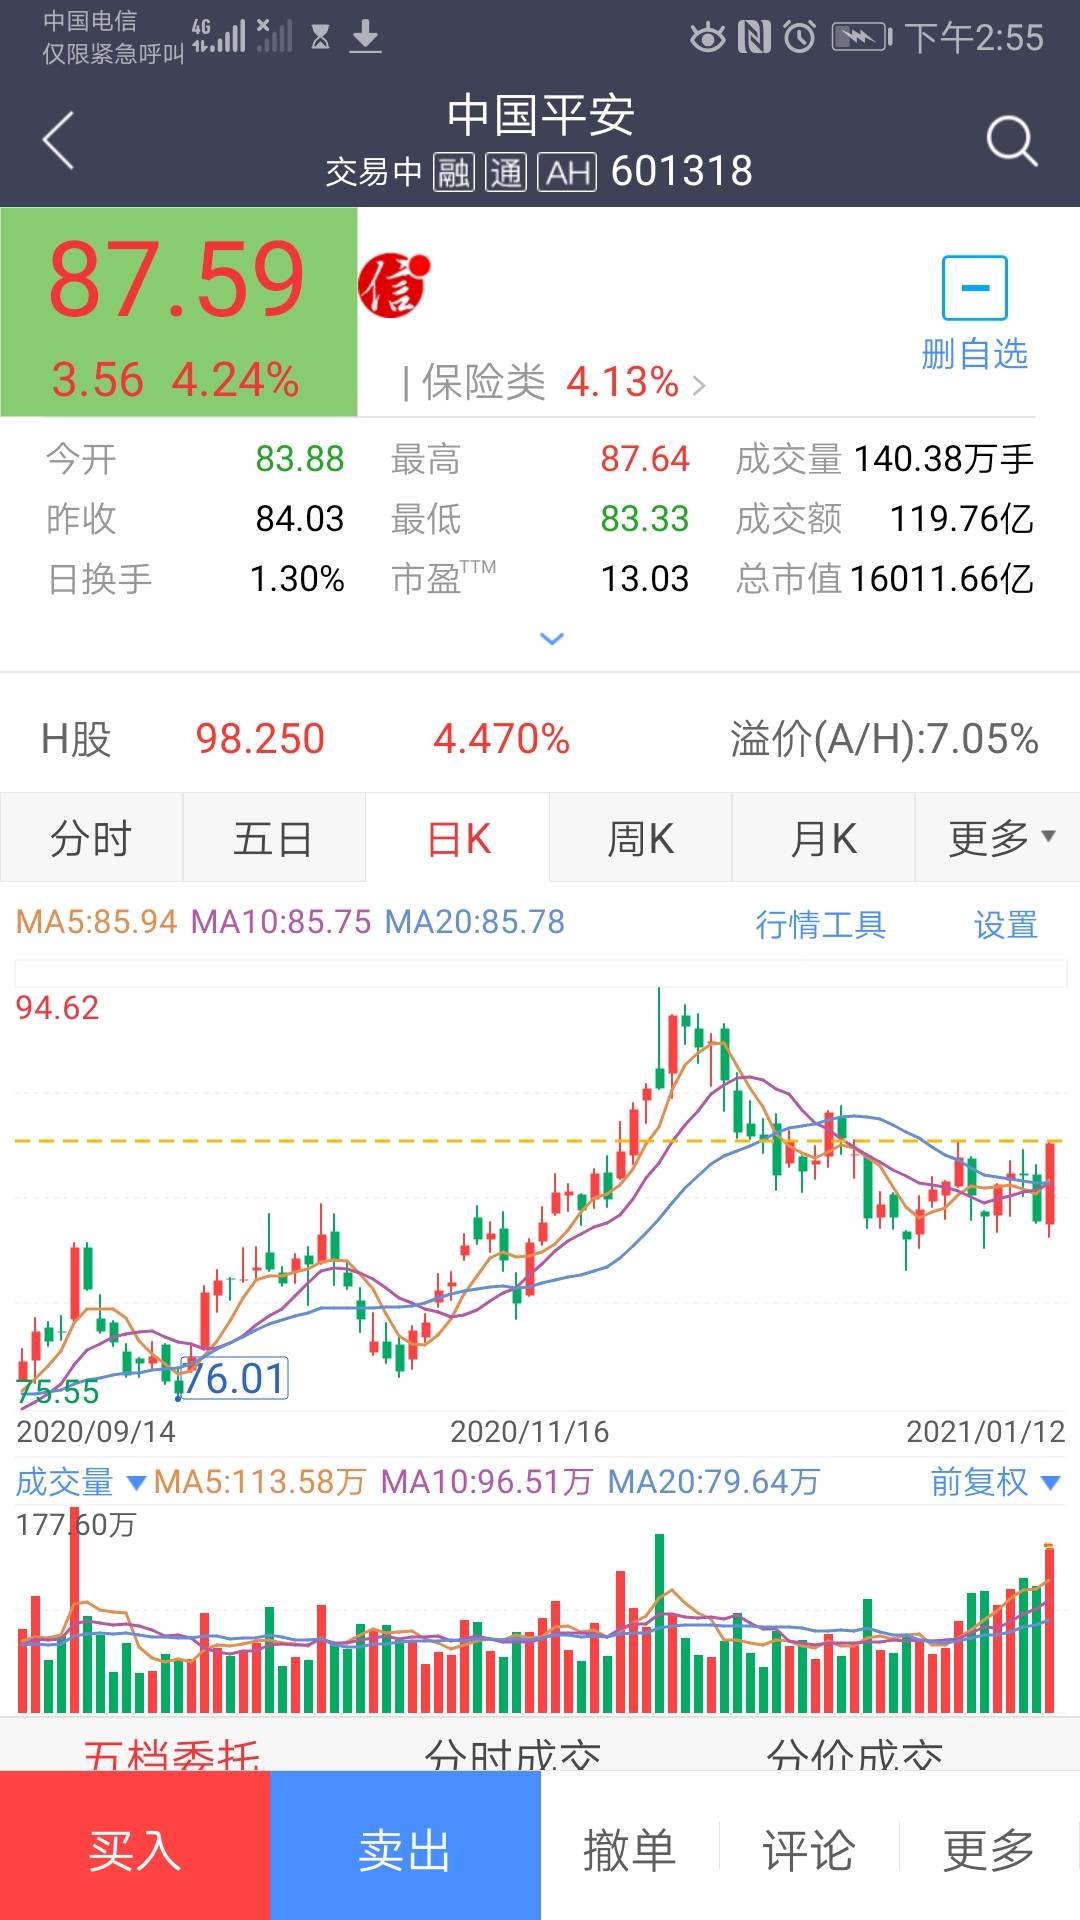Open the 五档委托 tab

click(171, 1753)
